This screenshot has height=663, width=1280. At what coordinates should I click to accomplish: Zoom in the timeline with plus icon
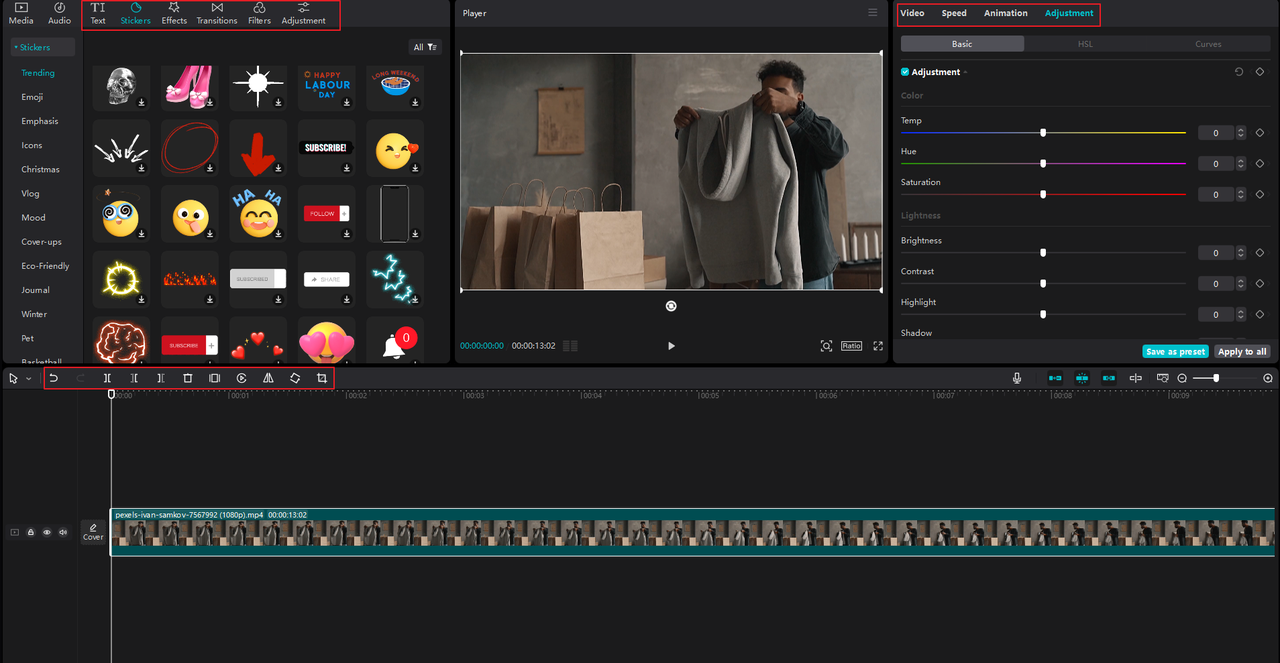tap(1268, 378)
